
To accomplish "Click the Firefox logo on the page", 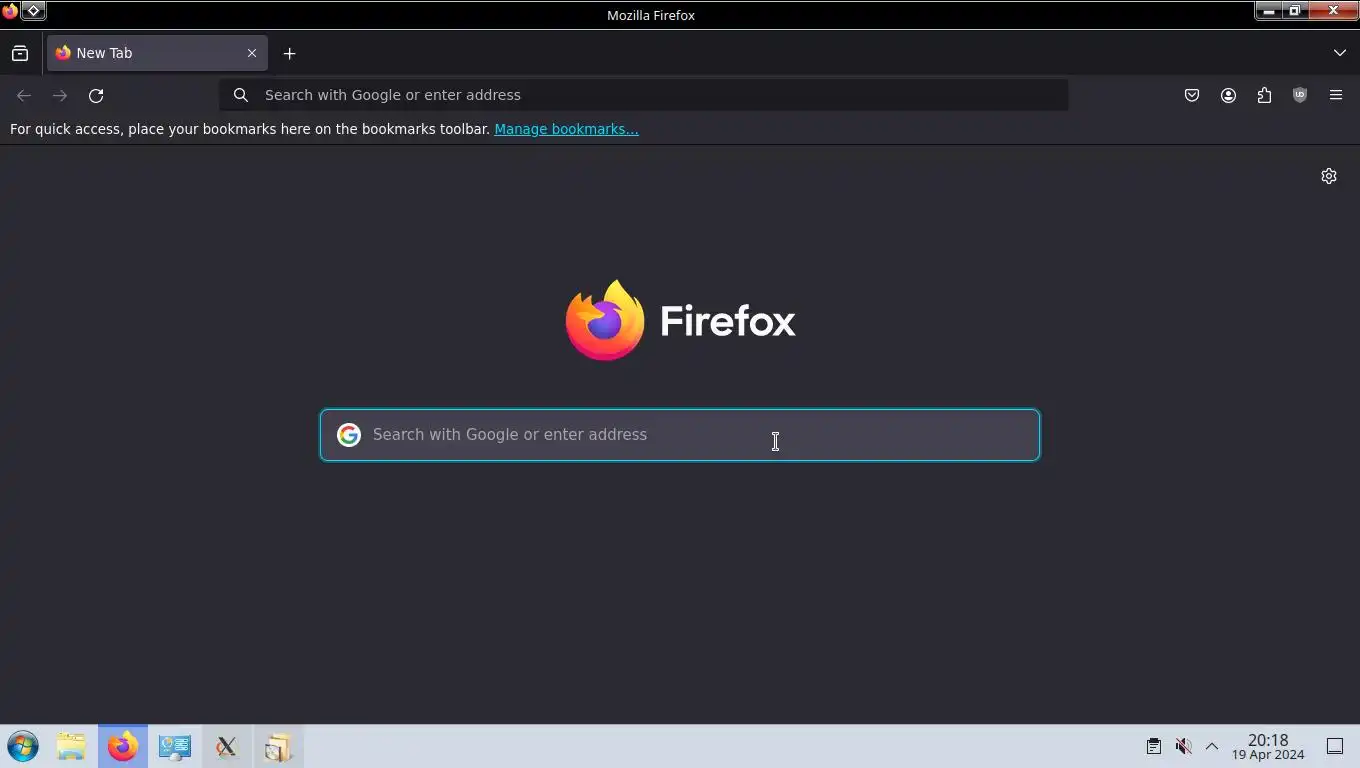I will coord(680,320).
